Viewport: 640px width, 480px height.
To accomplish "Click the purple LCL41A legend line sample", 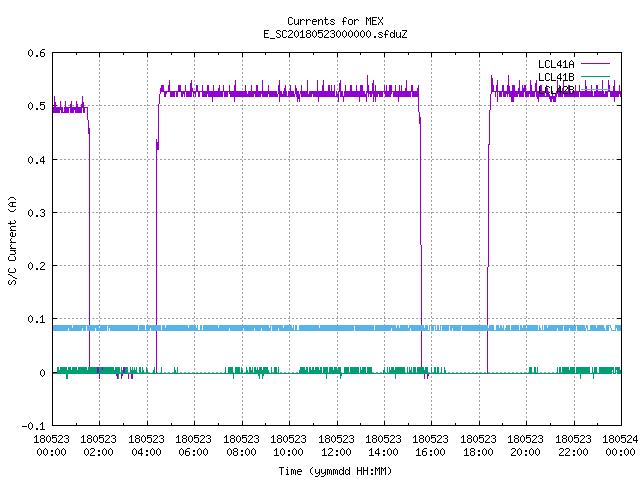I will [x=595, y=64].
